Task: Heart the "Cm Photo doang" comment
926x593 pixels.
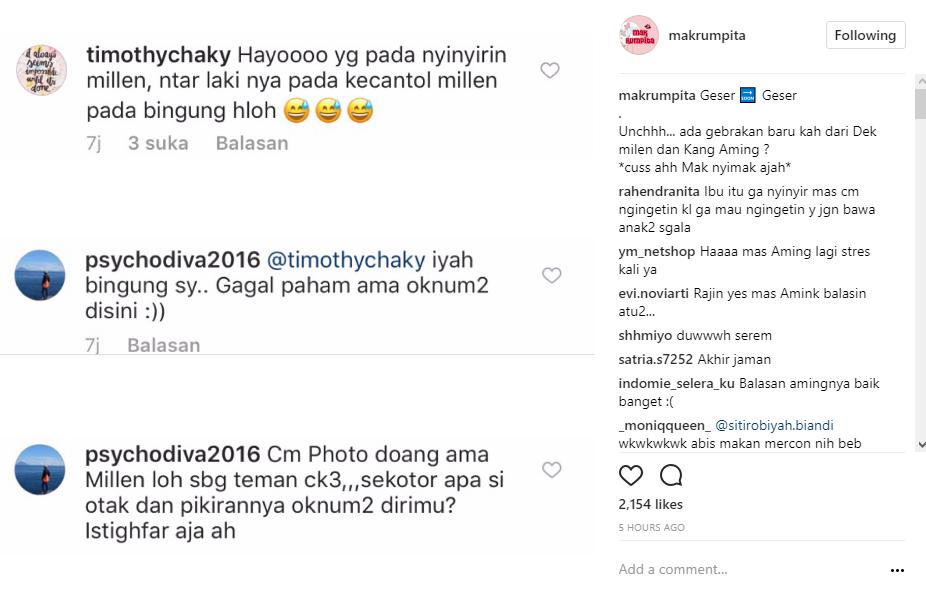Action: [x=550, y=470]
